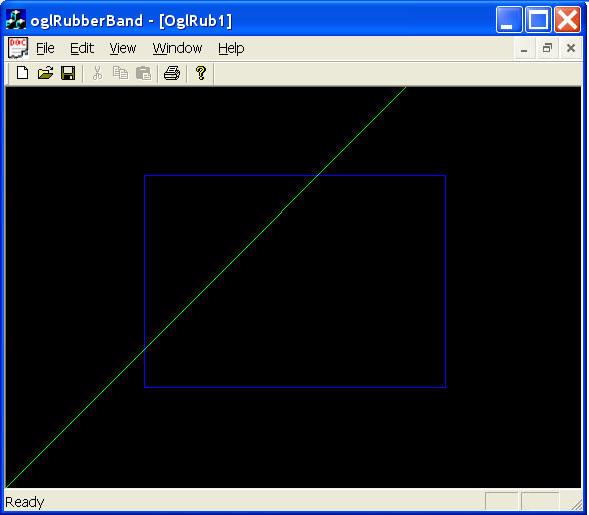This screenshot has height=515, width=589.
Task: Click the document icon beside File menu
Action: (18, 48)
